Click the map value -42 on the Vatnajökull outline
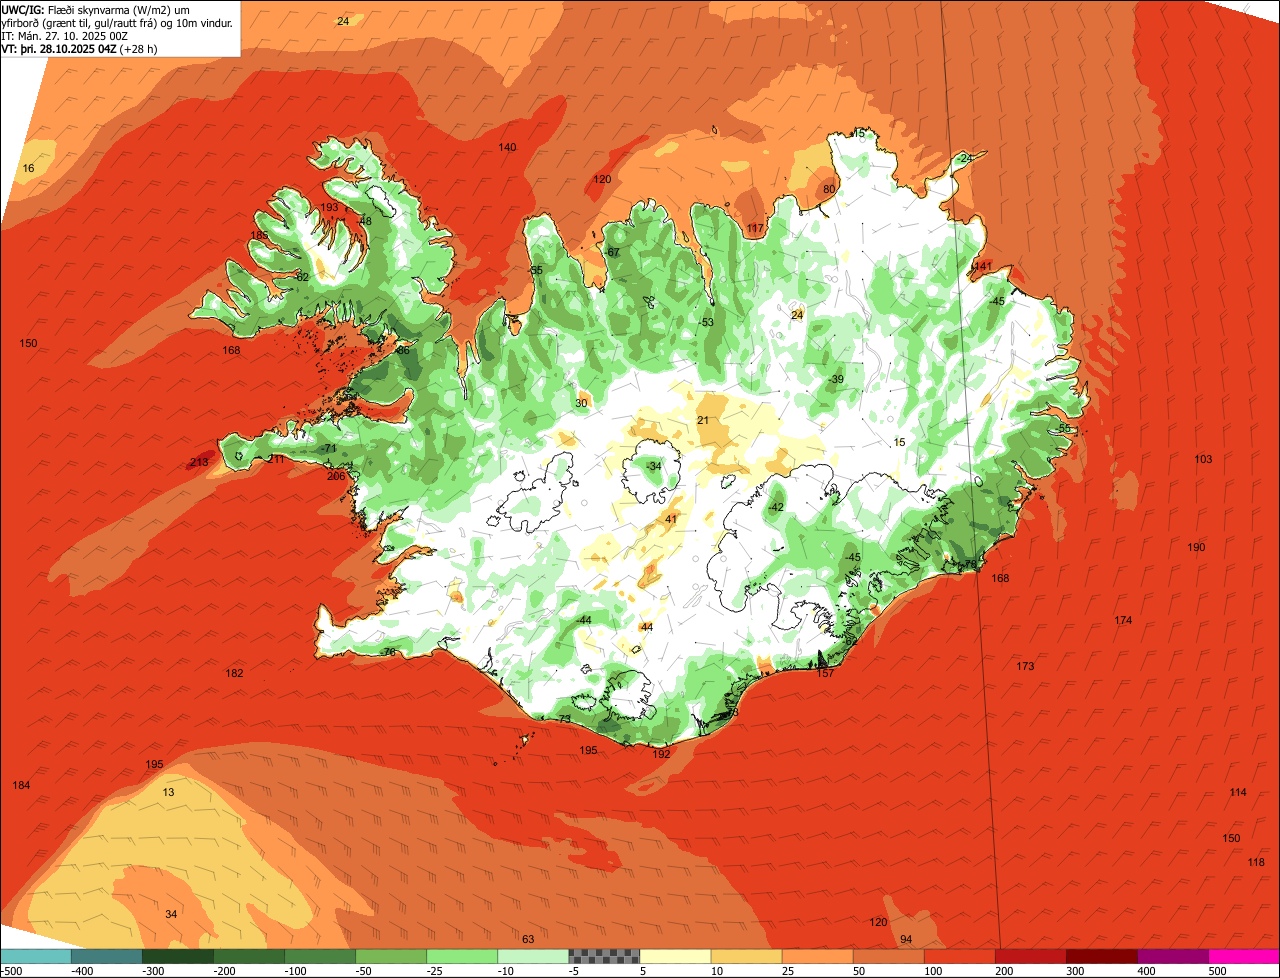Image resolution: width=1280 pixels, height=978 pixels. tap(775, 507)
